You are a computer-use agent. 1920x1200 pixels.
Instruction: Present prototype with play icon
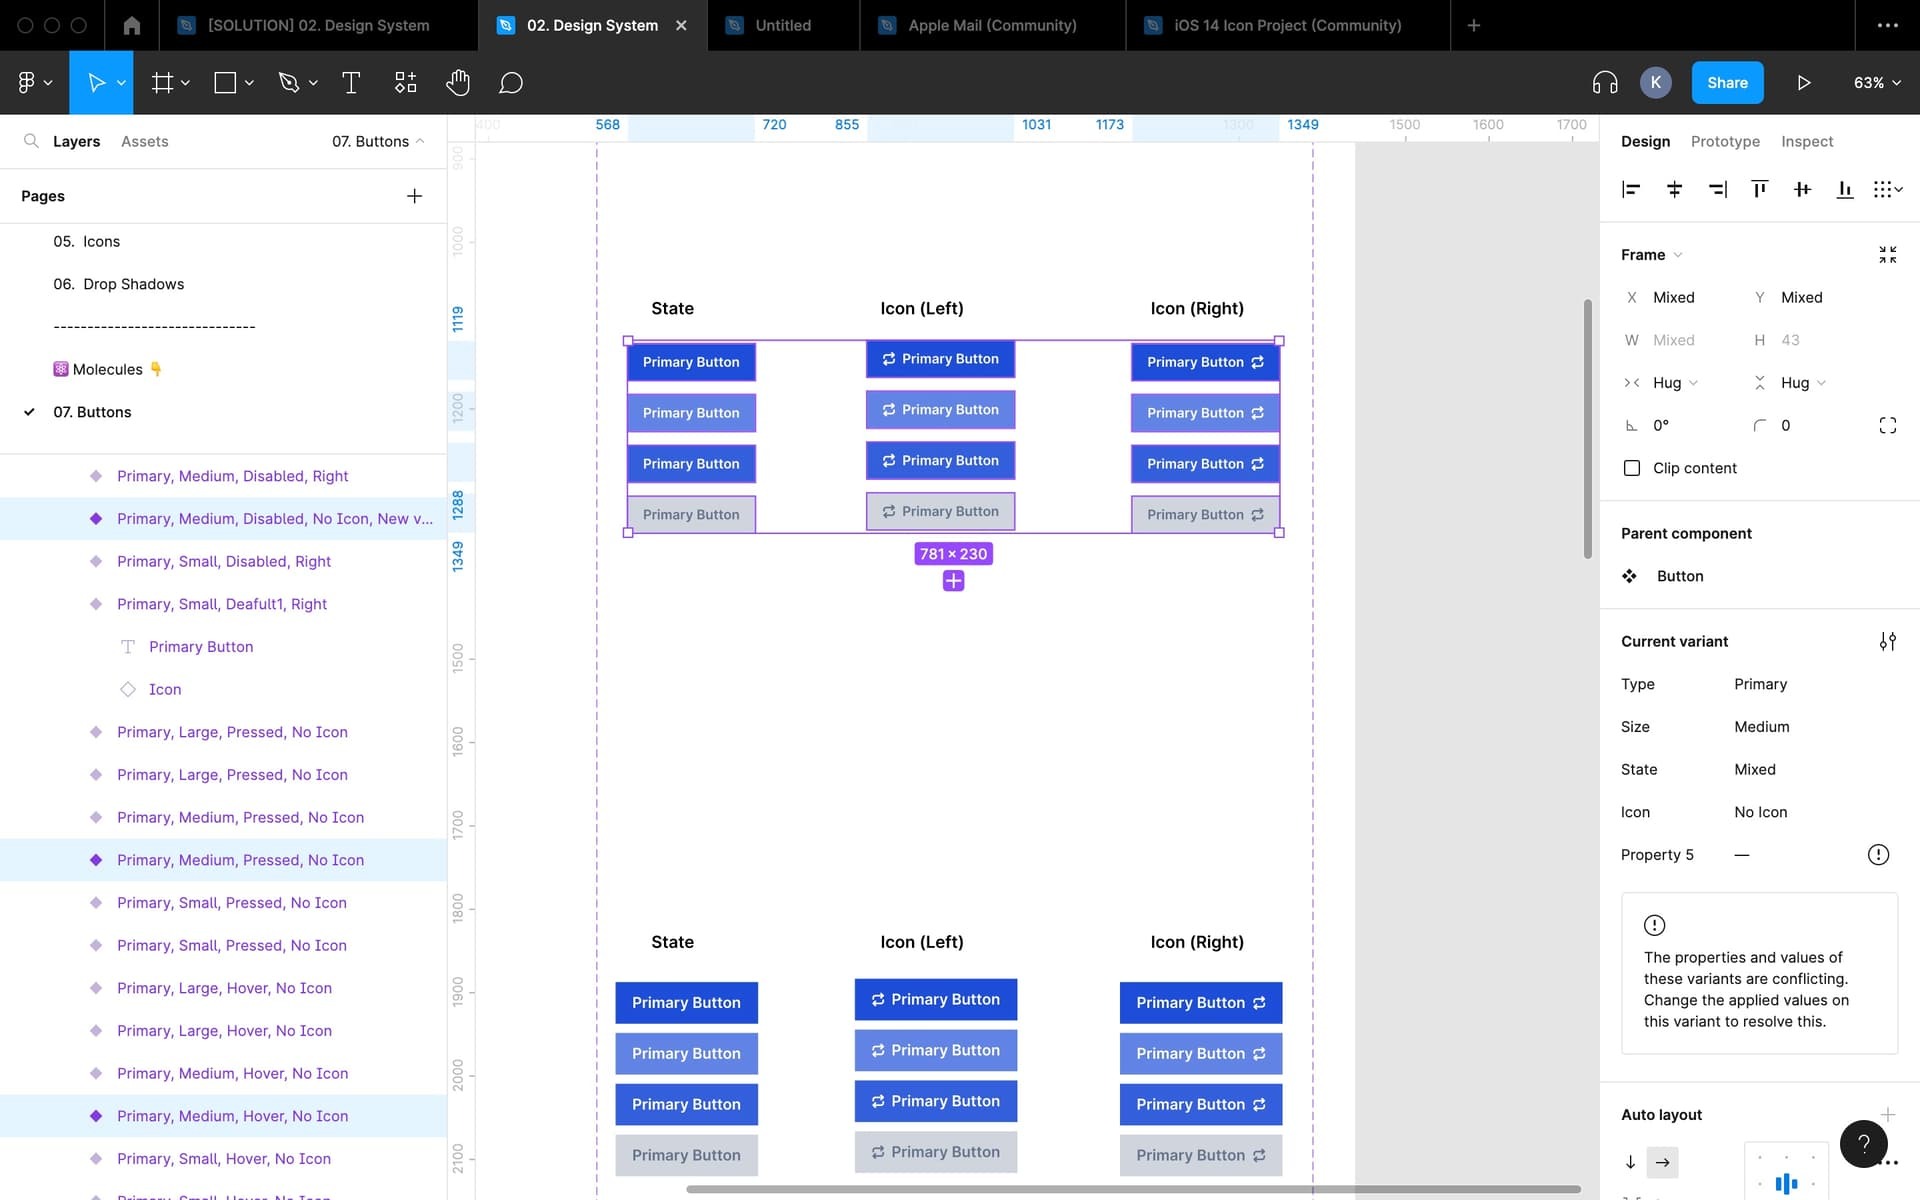click(x=1804, y=82)
